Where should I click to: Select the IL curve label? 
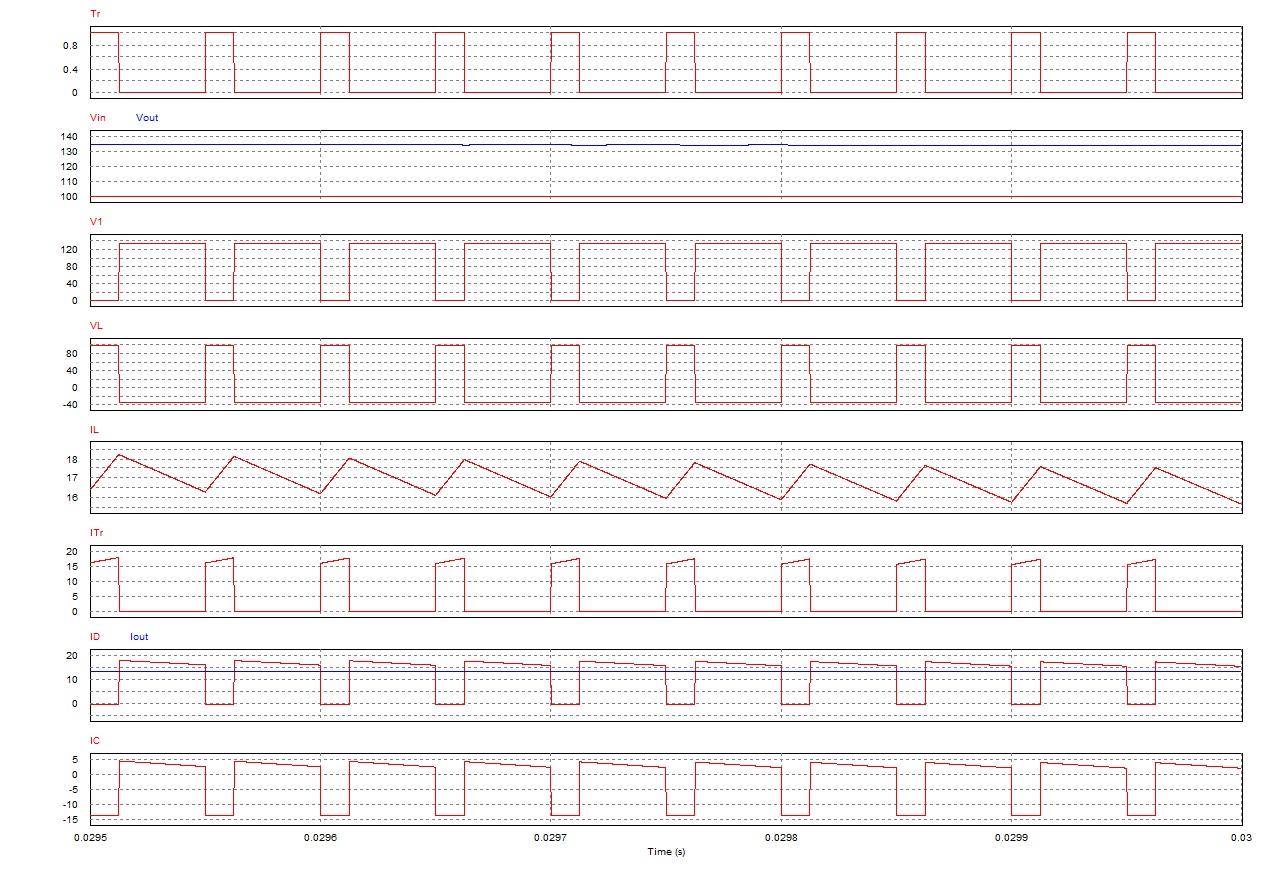[x=94, y=430]
